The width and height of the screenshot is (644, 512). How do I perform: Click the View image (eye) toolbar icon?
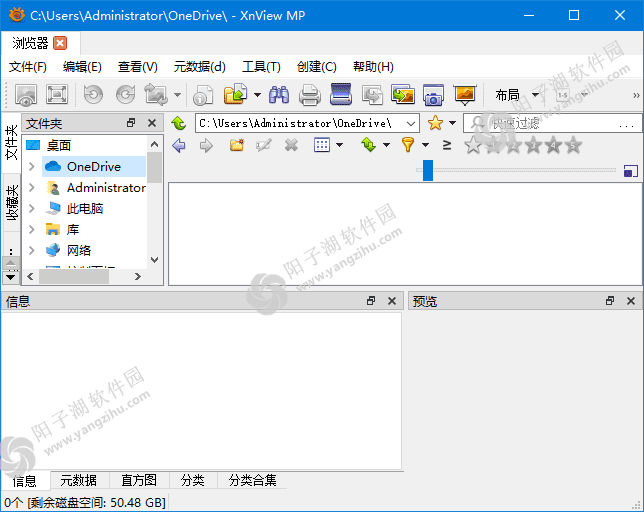click(25, 95)
